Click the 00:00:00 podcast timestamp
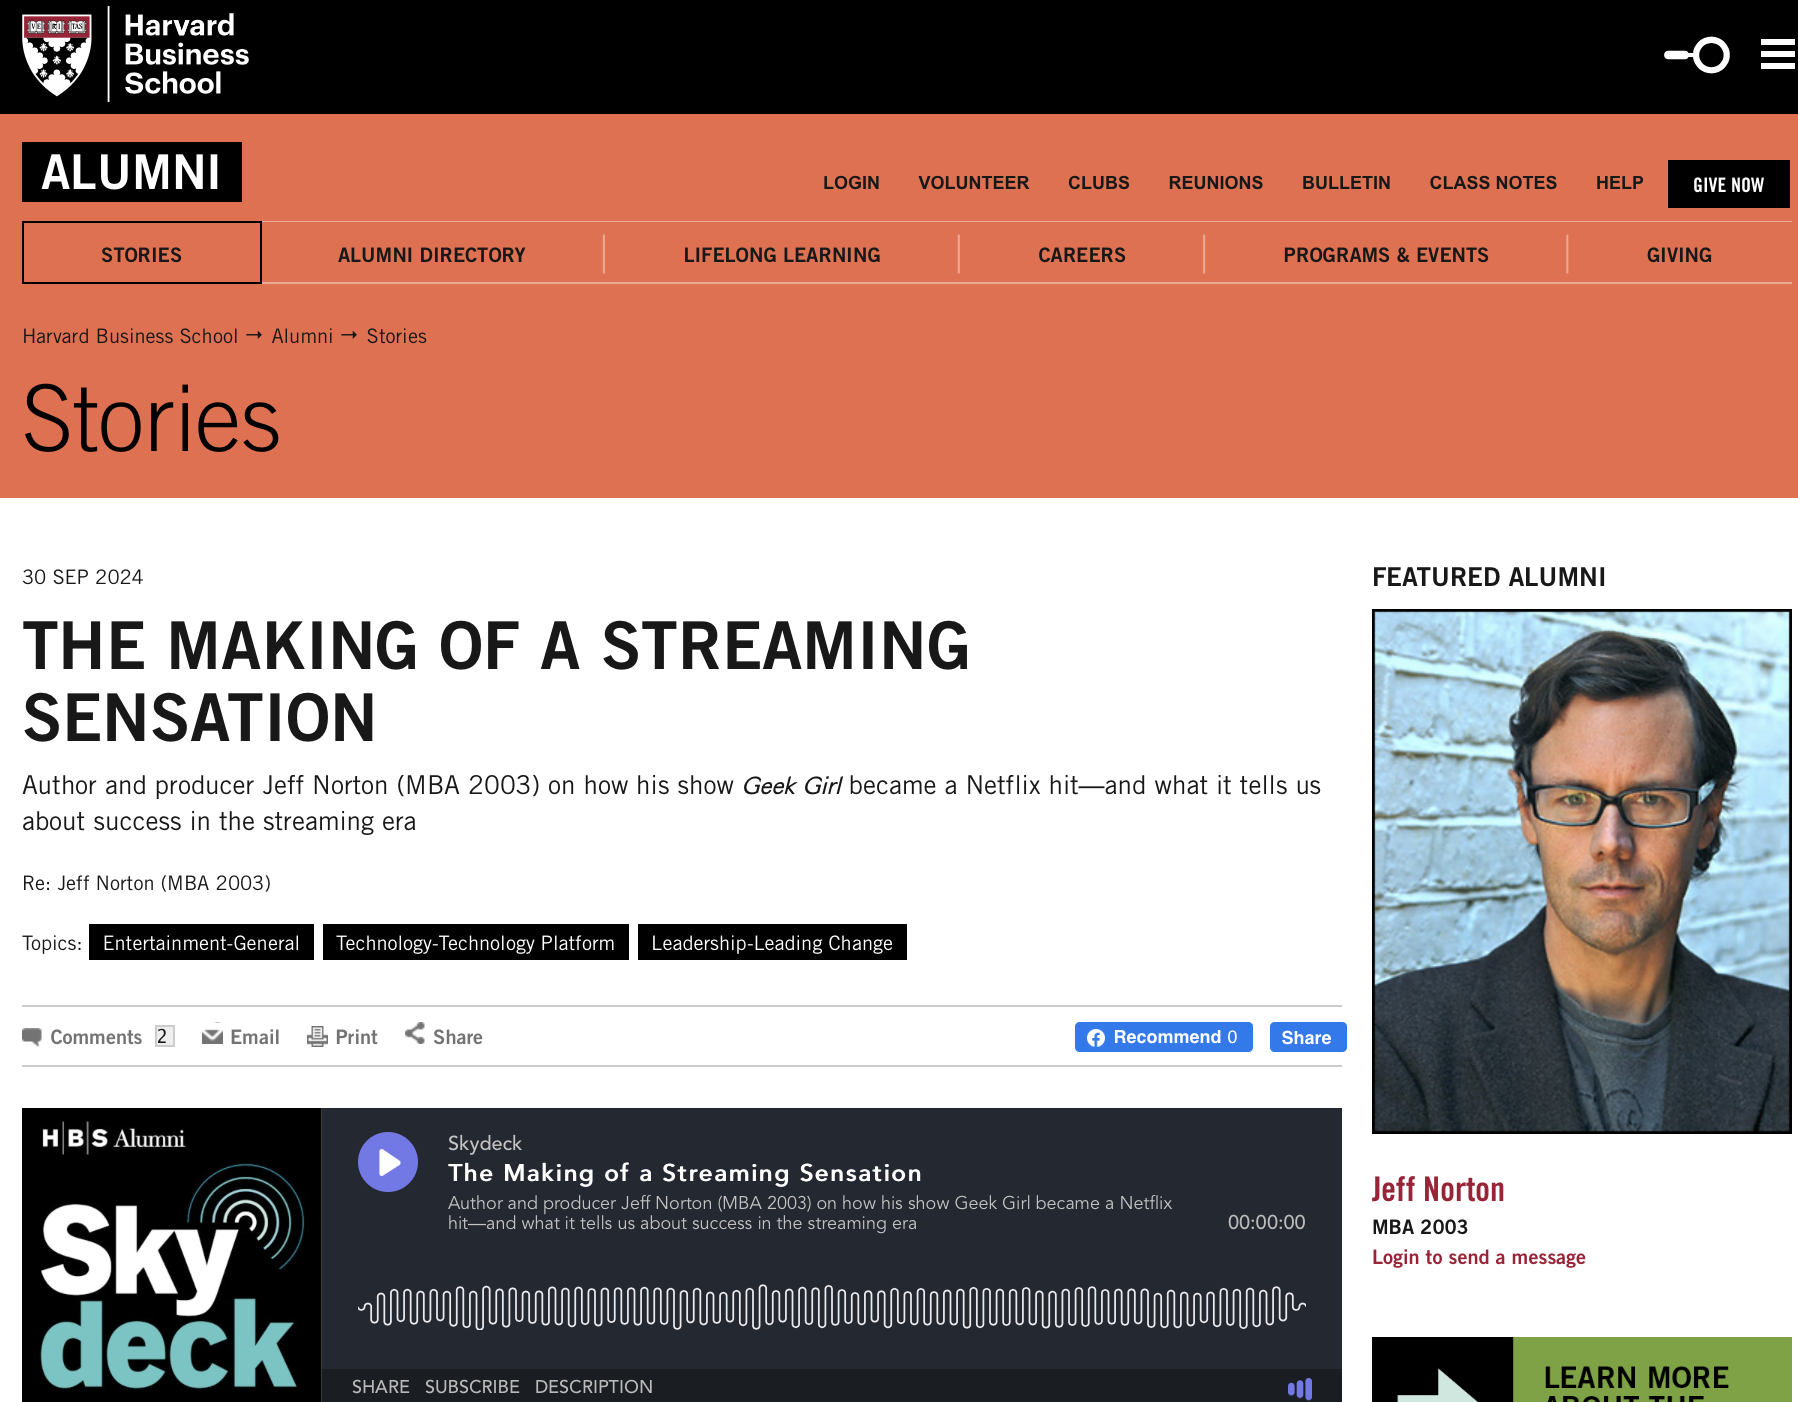Viewport: 1798px width, 1402px height. click(x=1267, y=1222)
